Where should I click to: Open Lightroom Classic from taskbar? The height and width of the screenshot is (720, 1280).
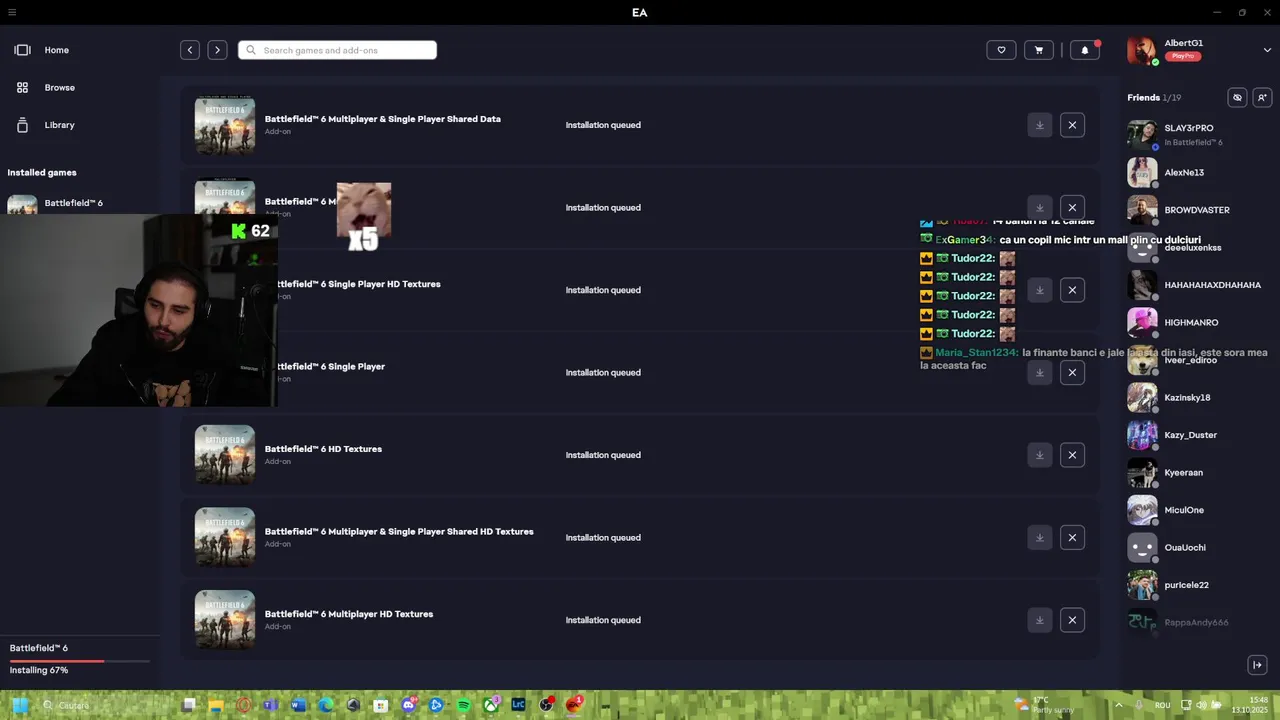coord(518,705)
